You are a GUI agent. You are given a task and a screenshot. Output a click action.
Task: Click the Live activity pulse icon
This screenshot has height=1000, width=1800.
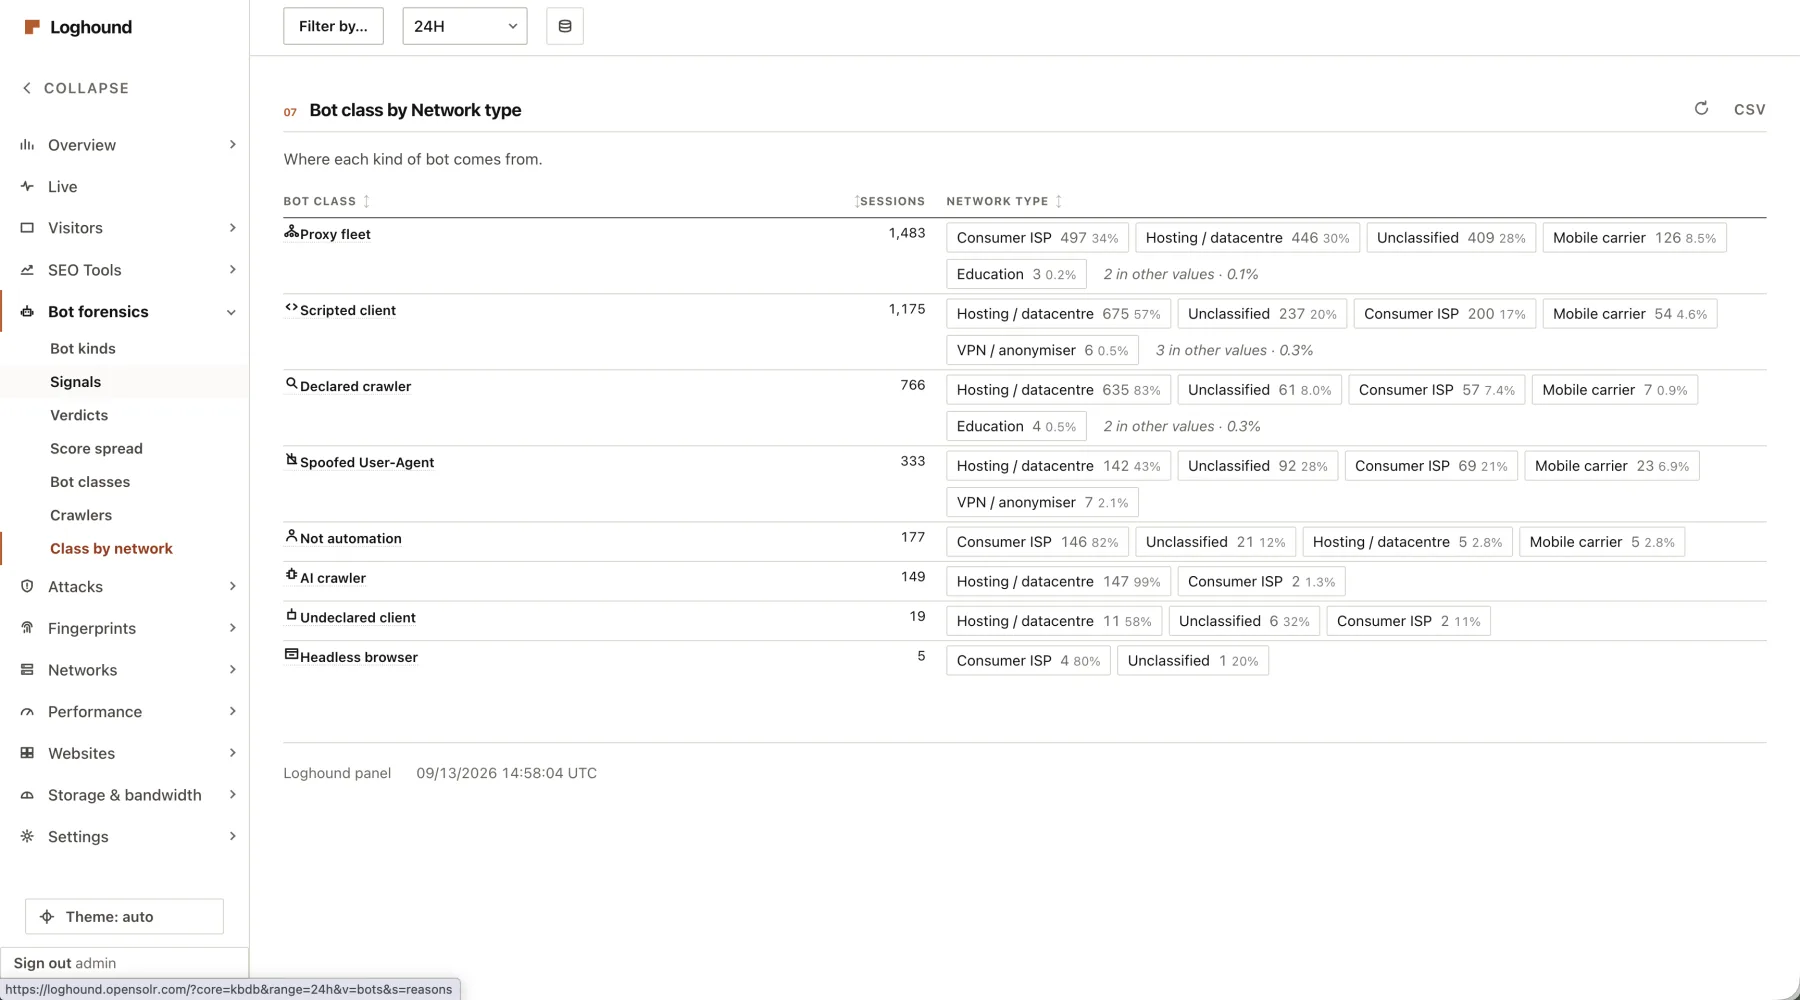coord(27,186)
